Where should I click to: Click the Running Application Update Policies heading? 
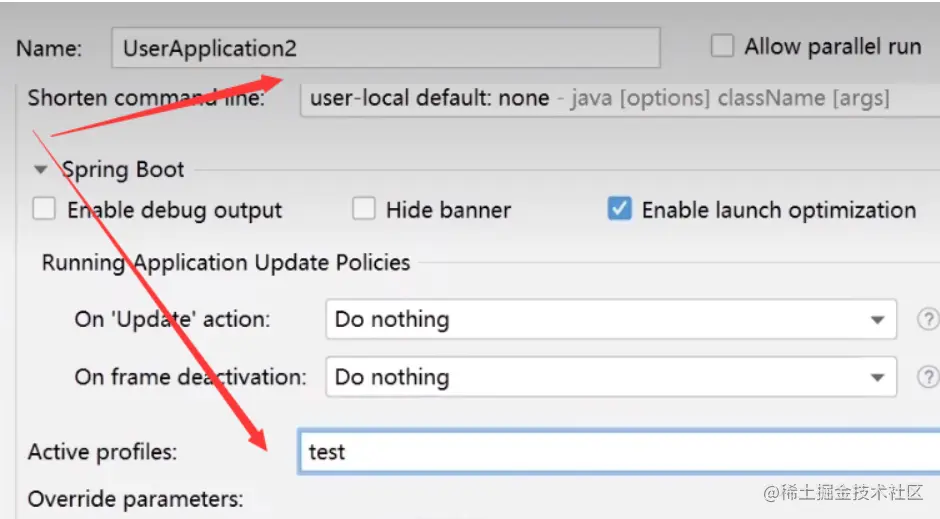[x=226, y=263]
